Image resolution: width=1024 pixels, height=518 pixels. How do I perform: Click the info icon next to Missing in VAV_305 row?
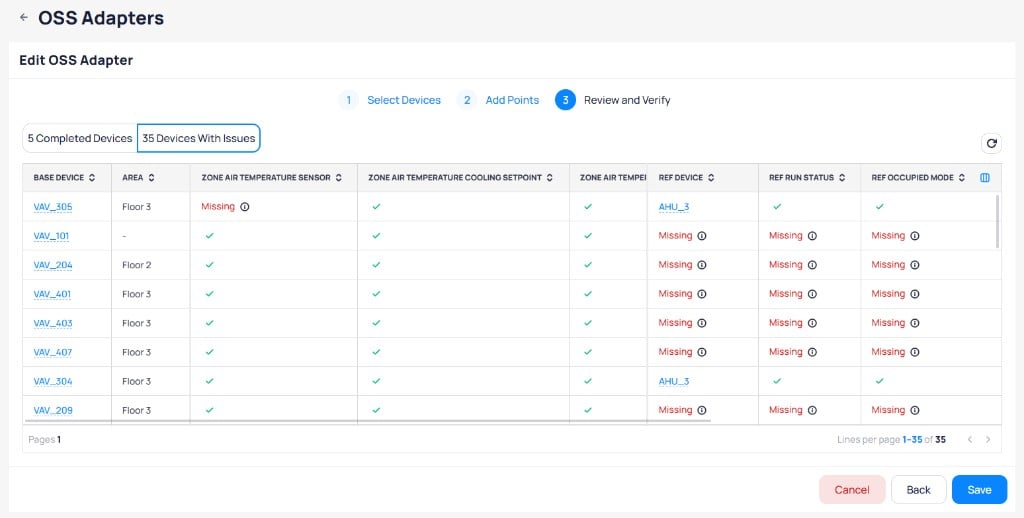click(245, 206)
